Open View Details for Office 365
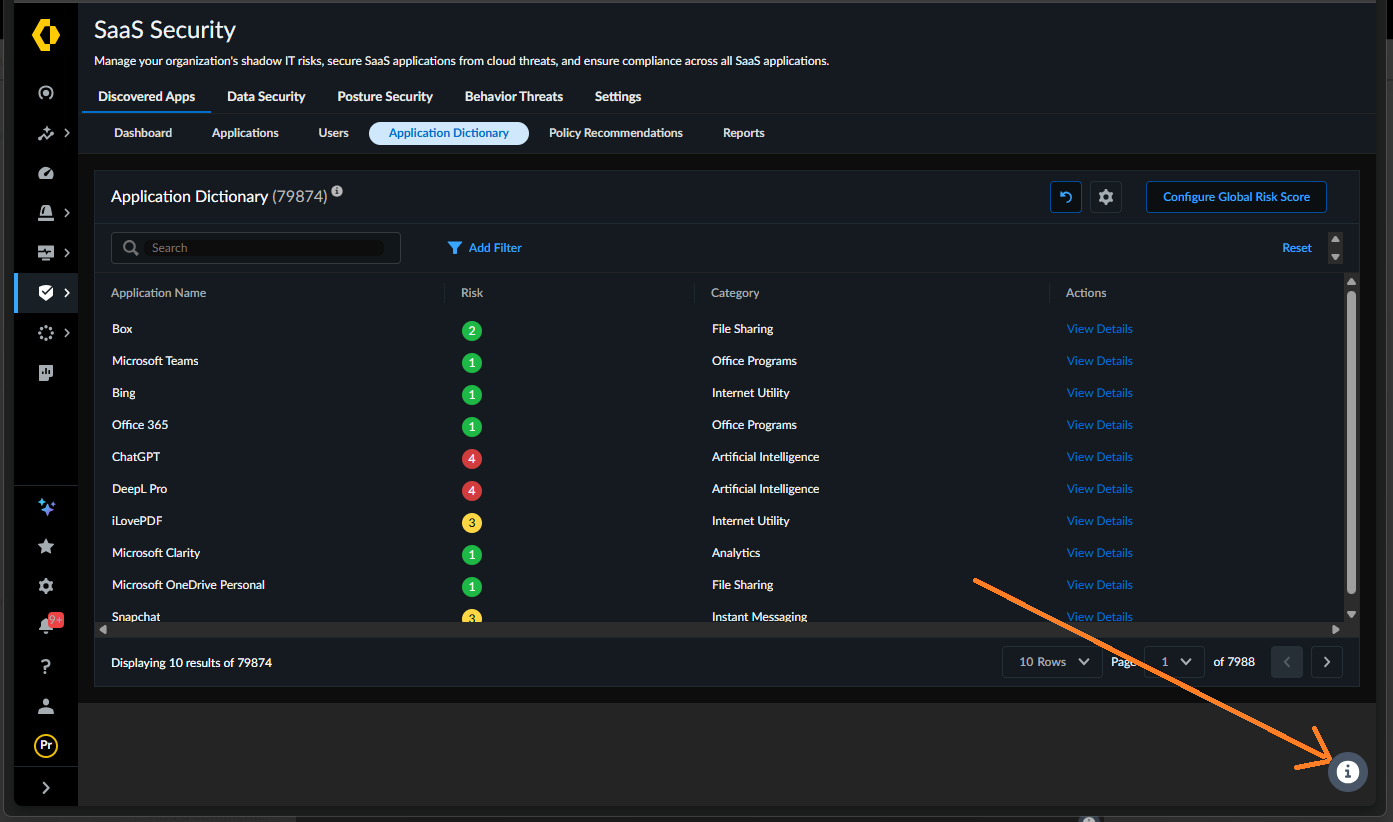 click(x=1100, y=425)
